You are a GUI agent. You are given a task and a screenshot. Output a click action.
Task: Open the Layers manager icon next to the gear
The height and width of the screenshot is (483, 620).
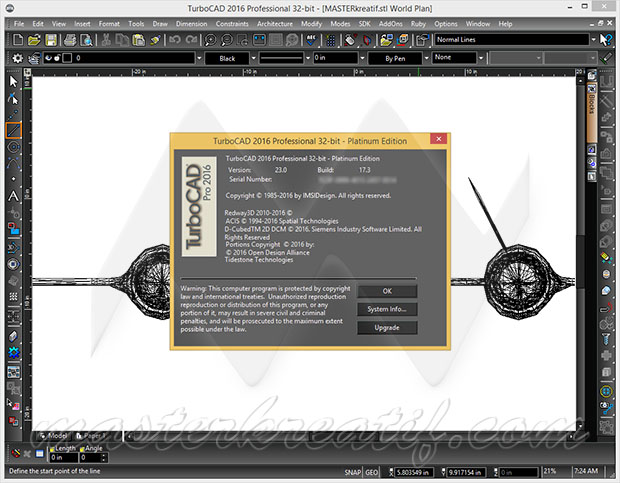coord(34,58)
